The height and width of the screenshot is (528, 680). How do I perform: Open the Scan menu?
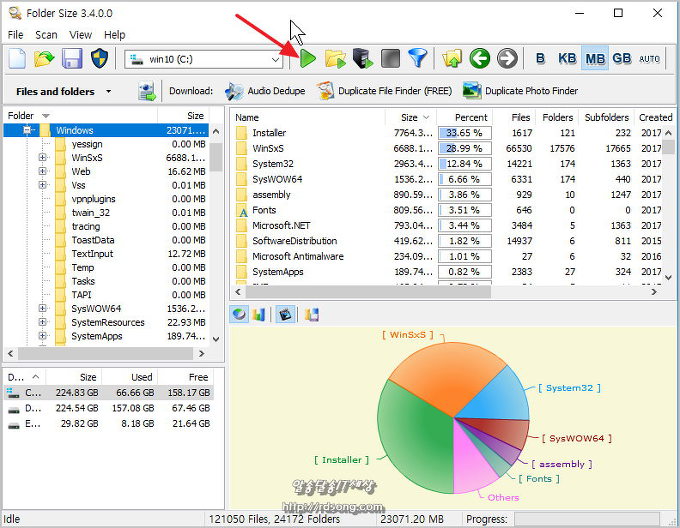pyautogui.click(x=46, y=35)
